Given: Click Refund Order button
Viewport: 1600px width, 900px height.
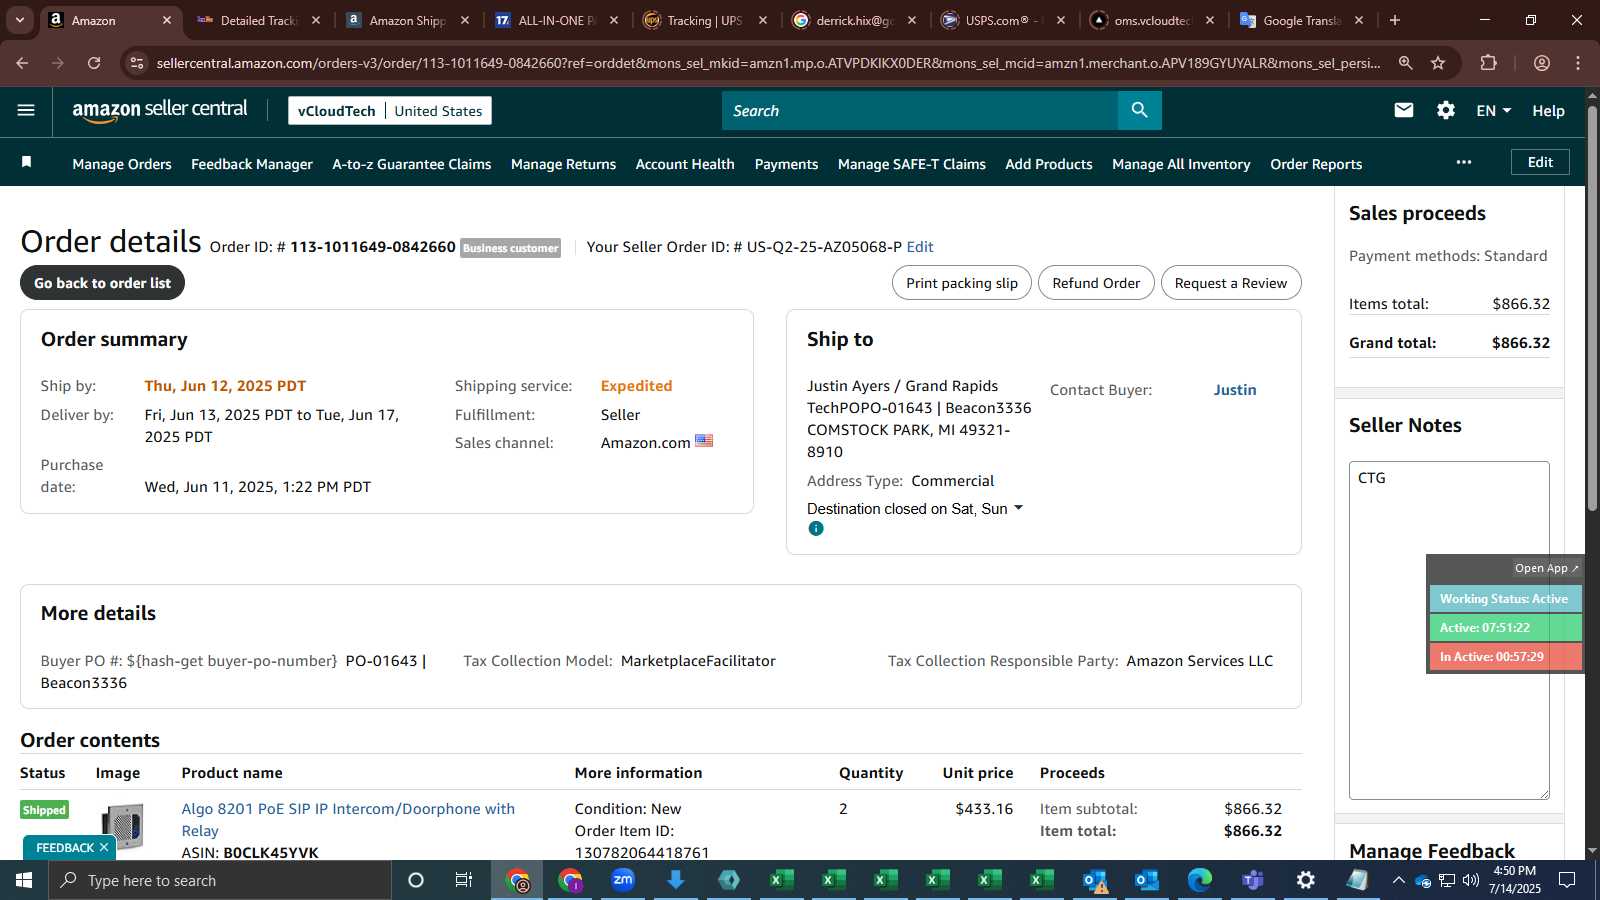Looking at the screenshot, I should 1096,283.
